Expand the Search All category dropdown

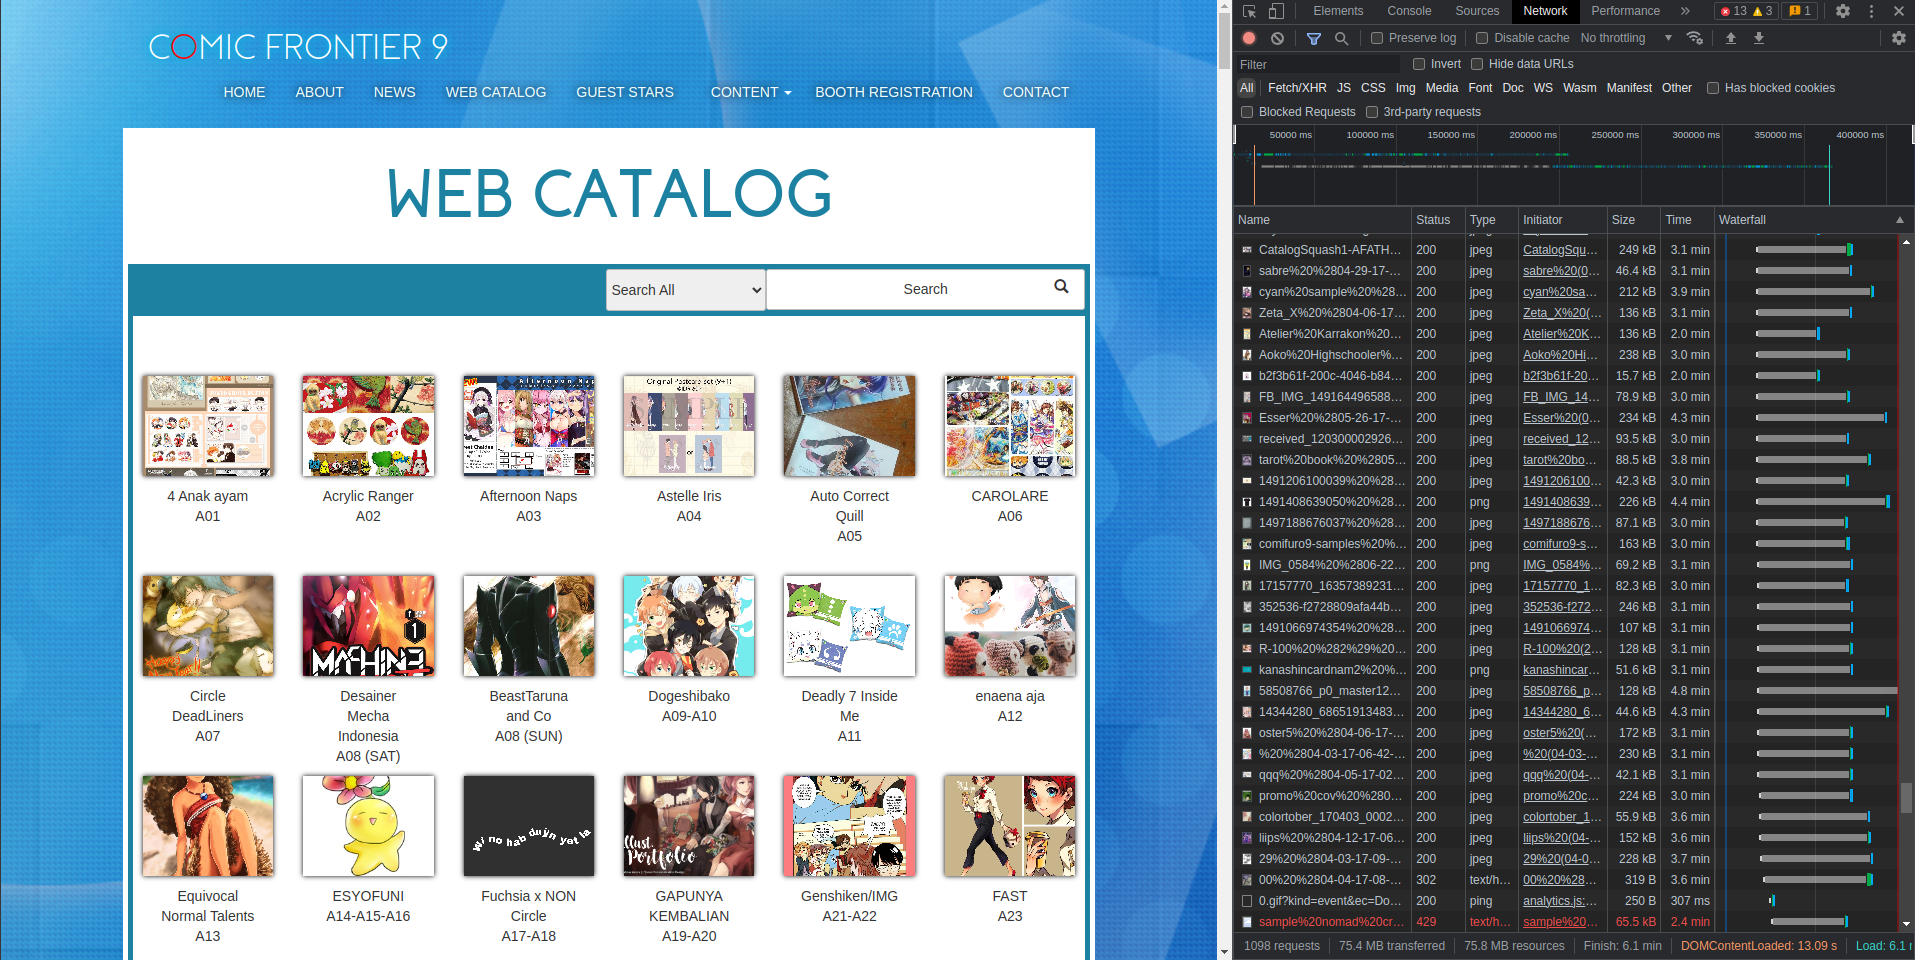tap(685, 290)
